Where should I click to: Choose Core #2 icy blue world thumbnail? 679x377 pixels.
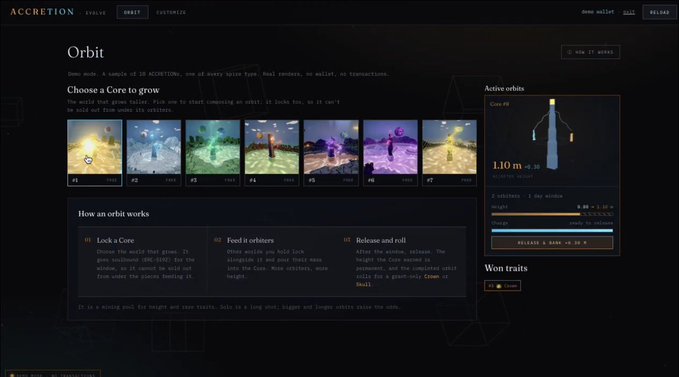(154, 153)
